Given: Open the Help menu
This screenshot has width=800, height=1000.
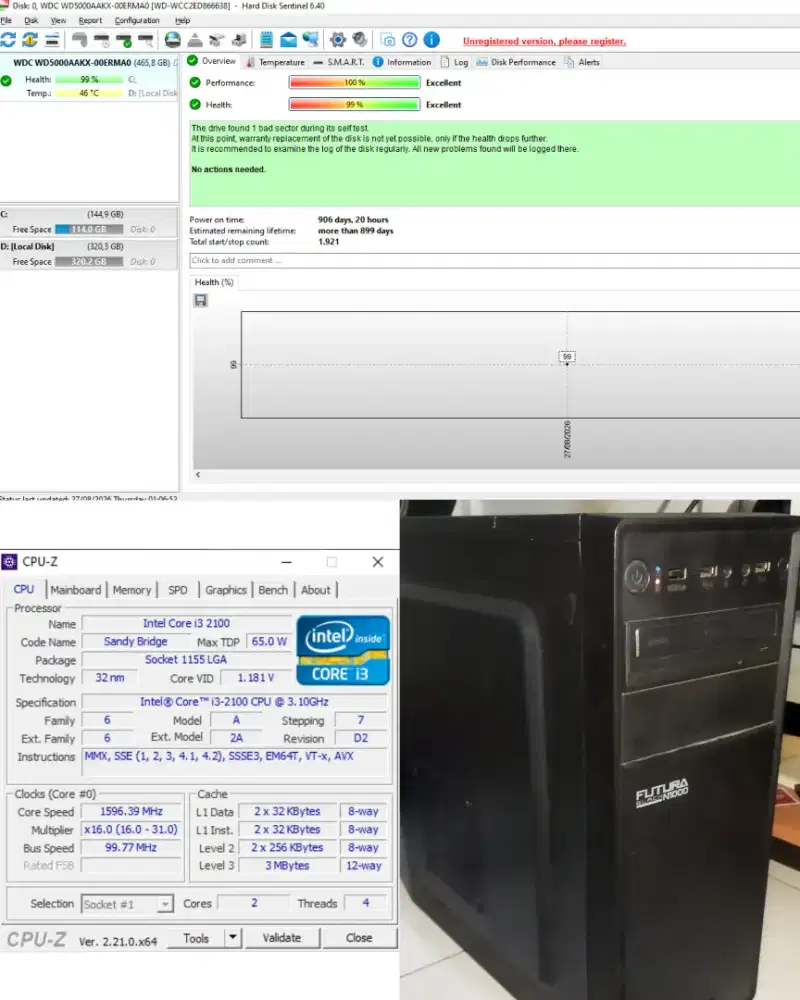Looking at the screenshot, I should [x=182, y=20].
